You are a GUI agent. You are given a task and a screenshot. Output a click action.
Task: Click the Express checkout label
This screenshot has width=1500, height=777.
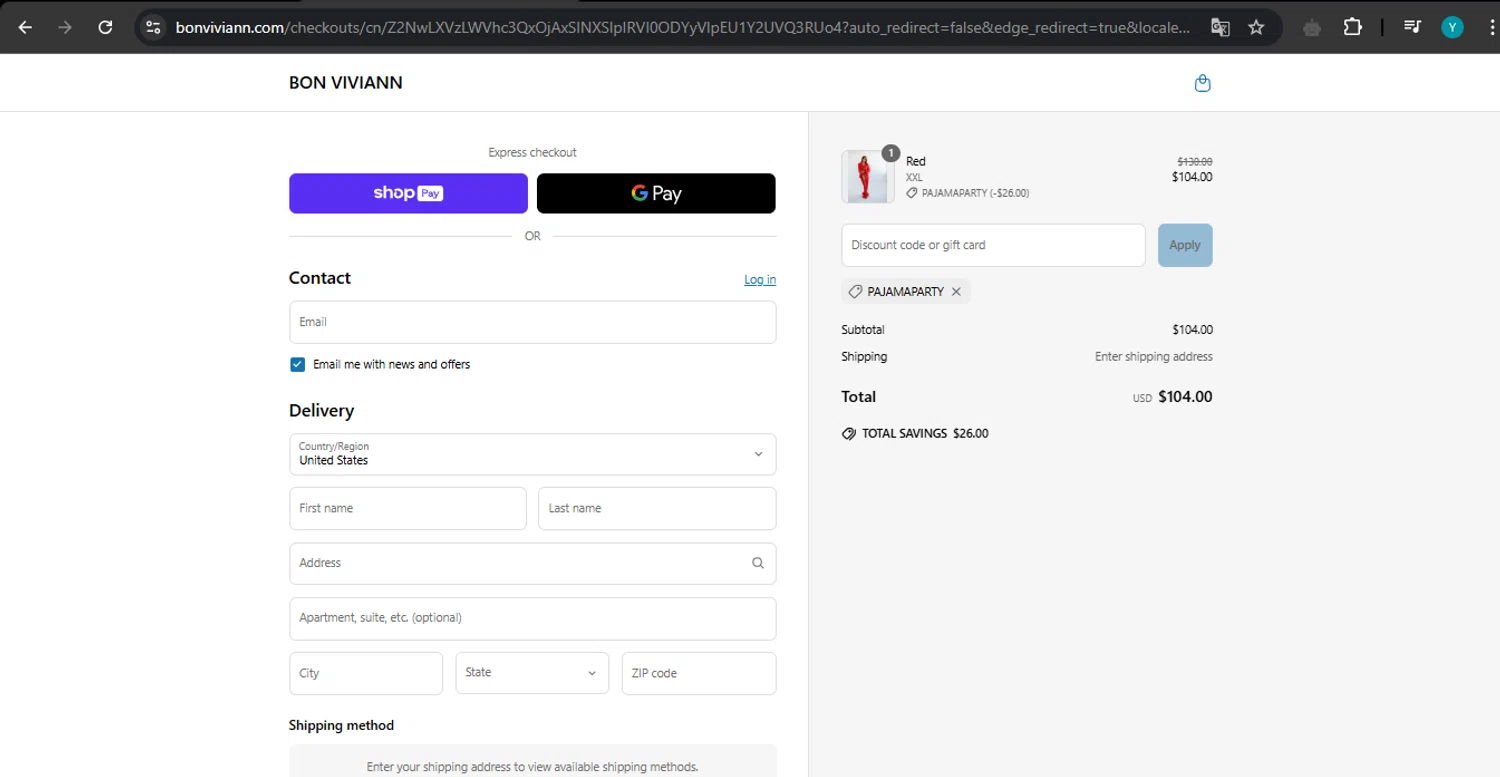coord(532,153)
